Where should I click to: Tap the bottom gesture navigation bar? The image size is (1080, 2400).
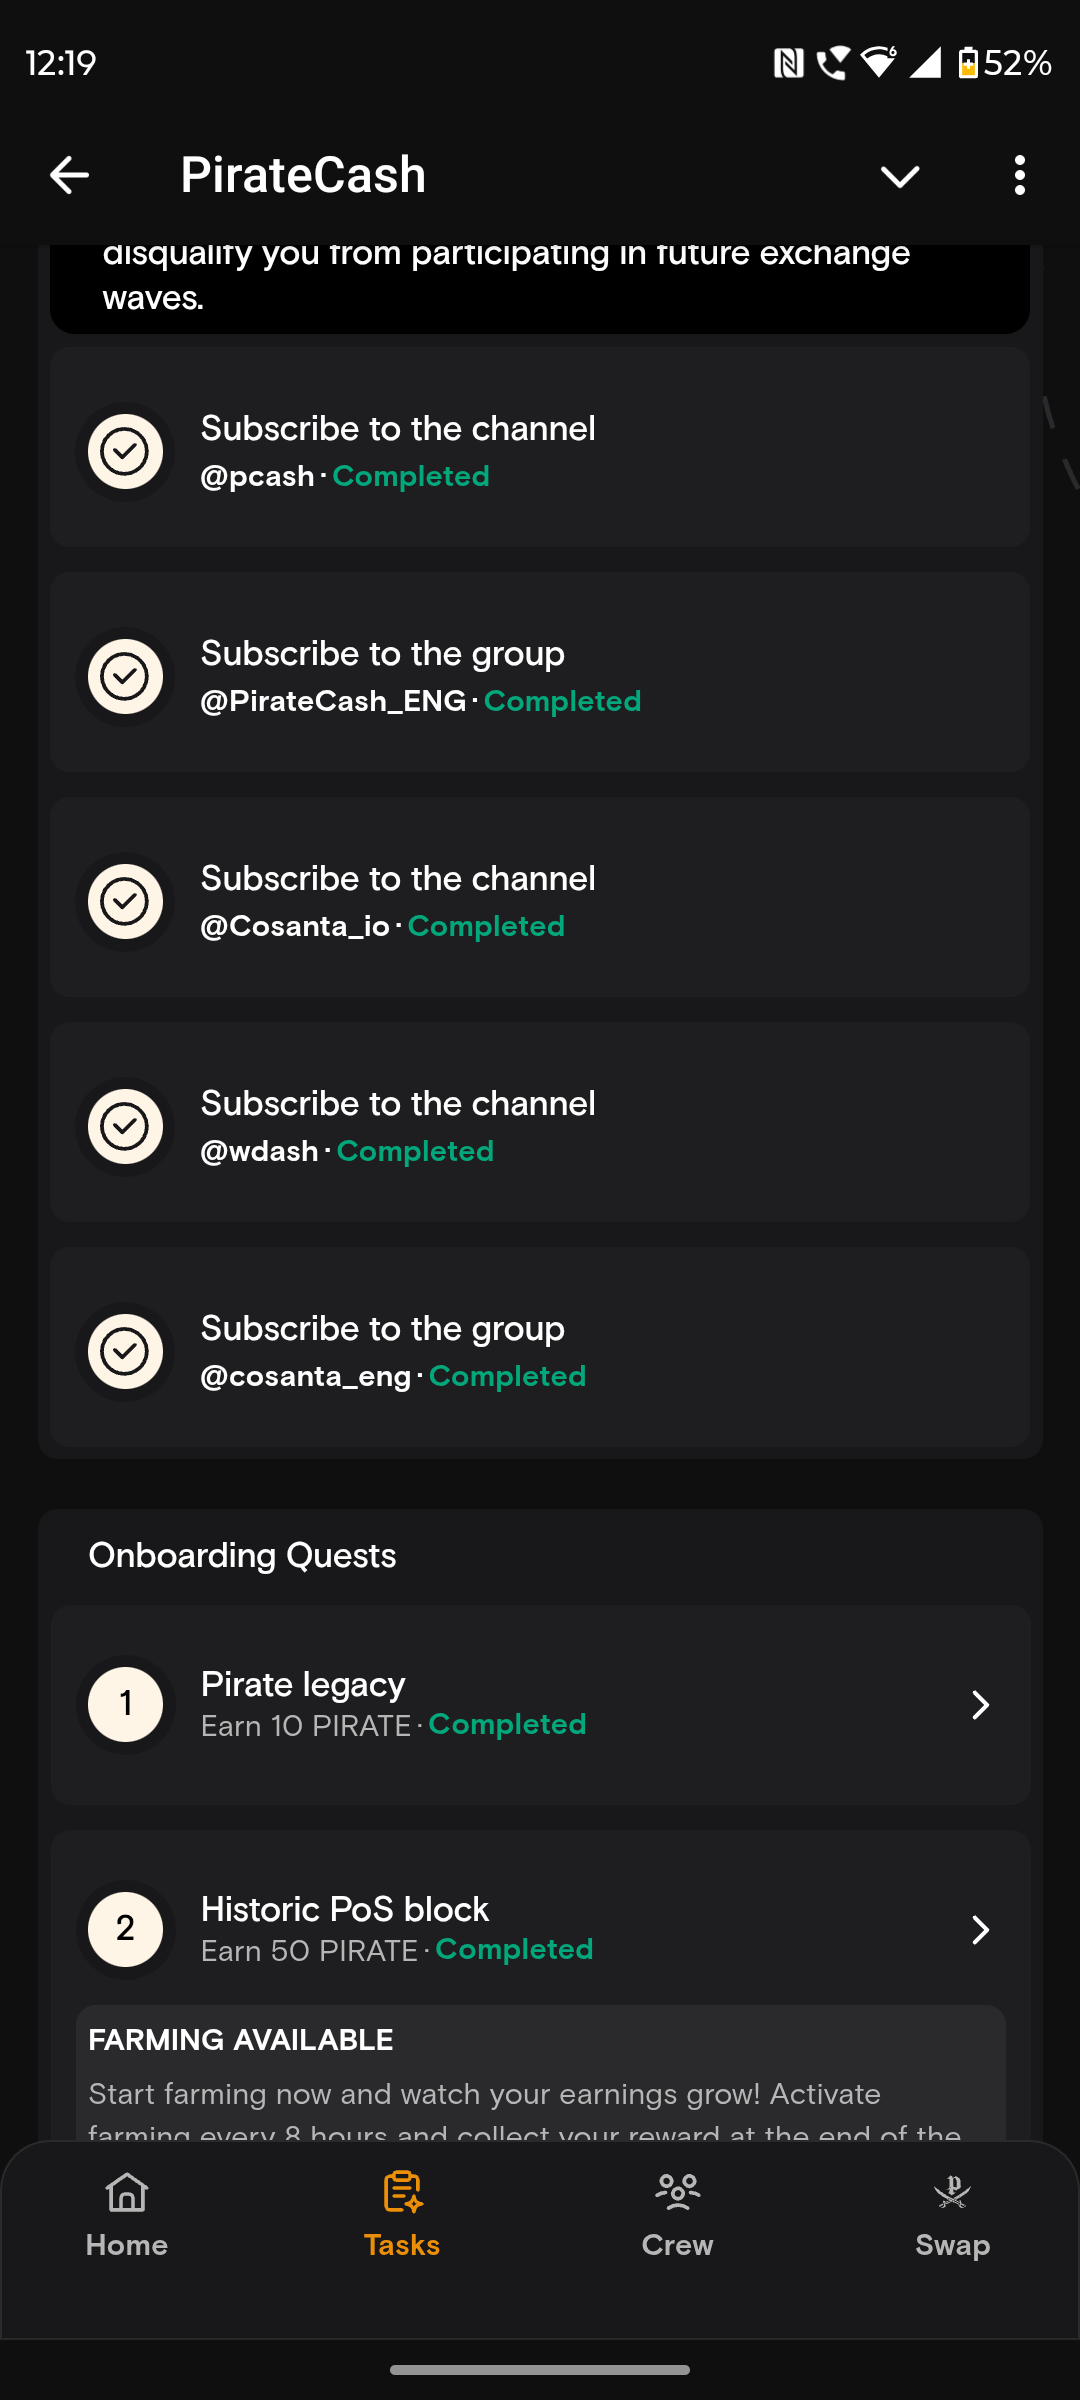coord(540,2369)
